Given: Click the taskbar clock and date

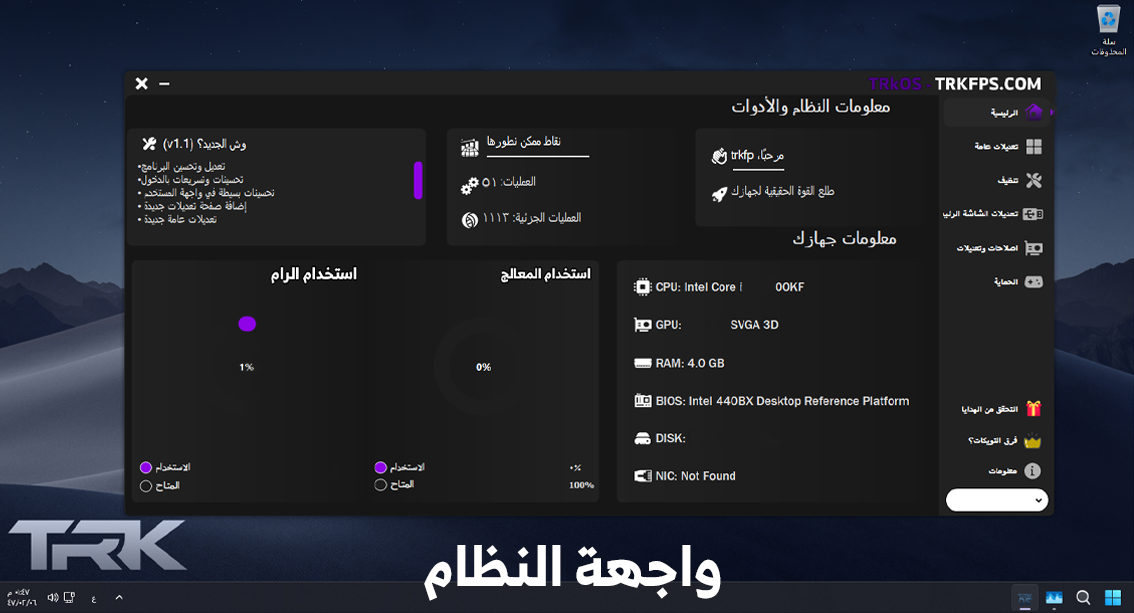Looking at the screenshot, I should (20, 597).
